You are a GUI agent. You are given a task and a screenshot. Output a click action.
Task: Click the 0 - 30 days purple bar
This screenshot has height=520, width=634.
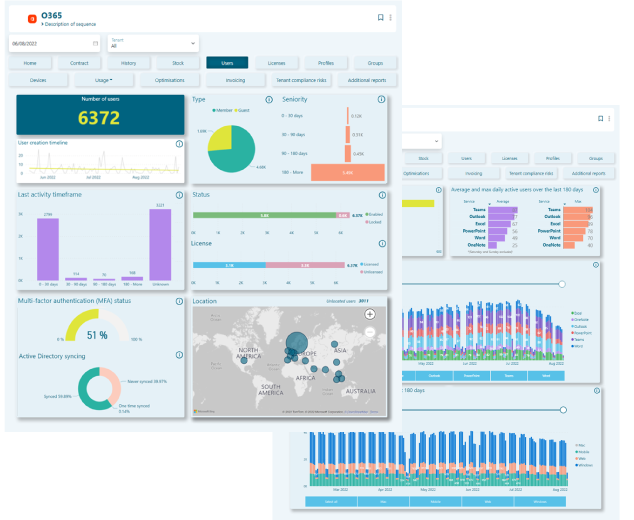coord(48,249)
